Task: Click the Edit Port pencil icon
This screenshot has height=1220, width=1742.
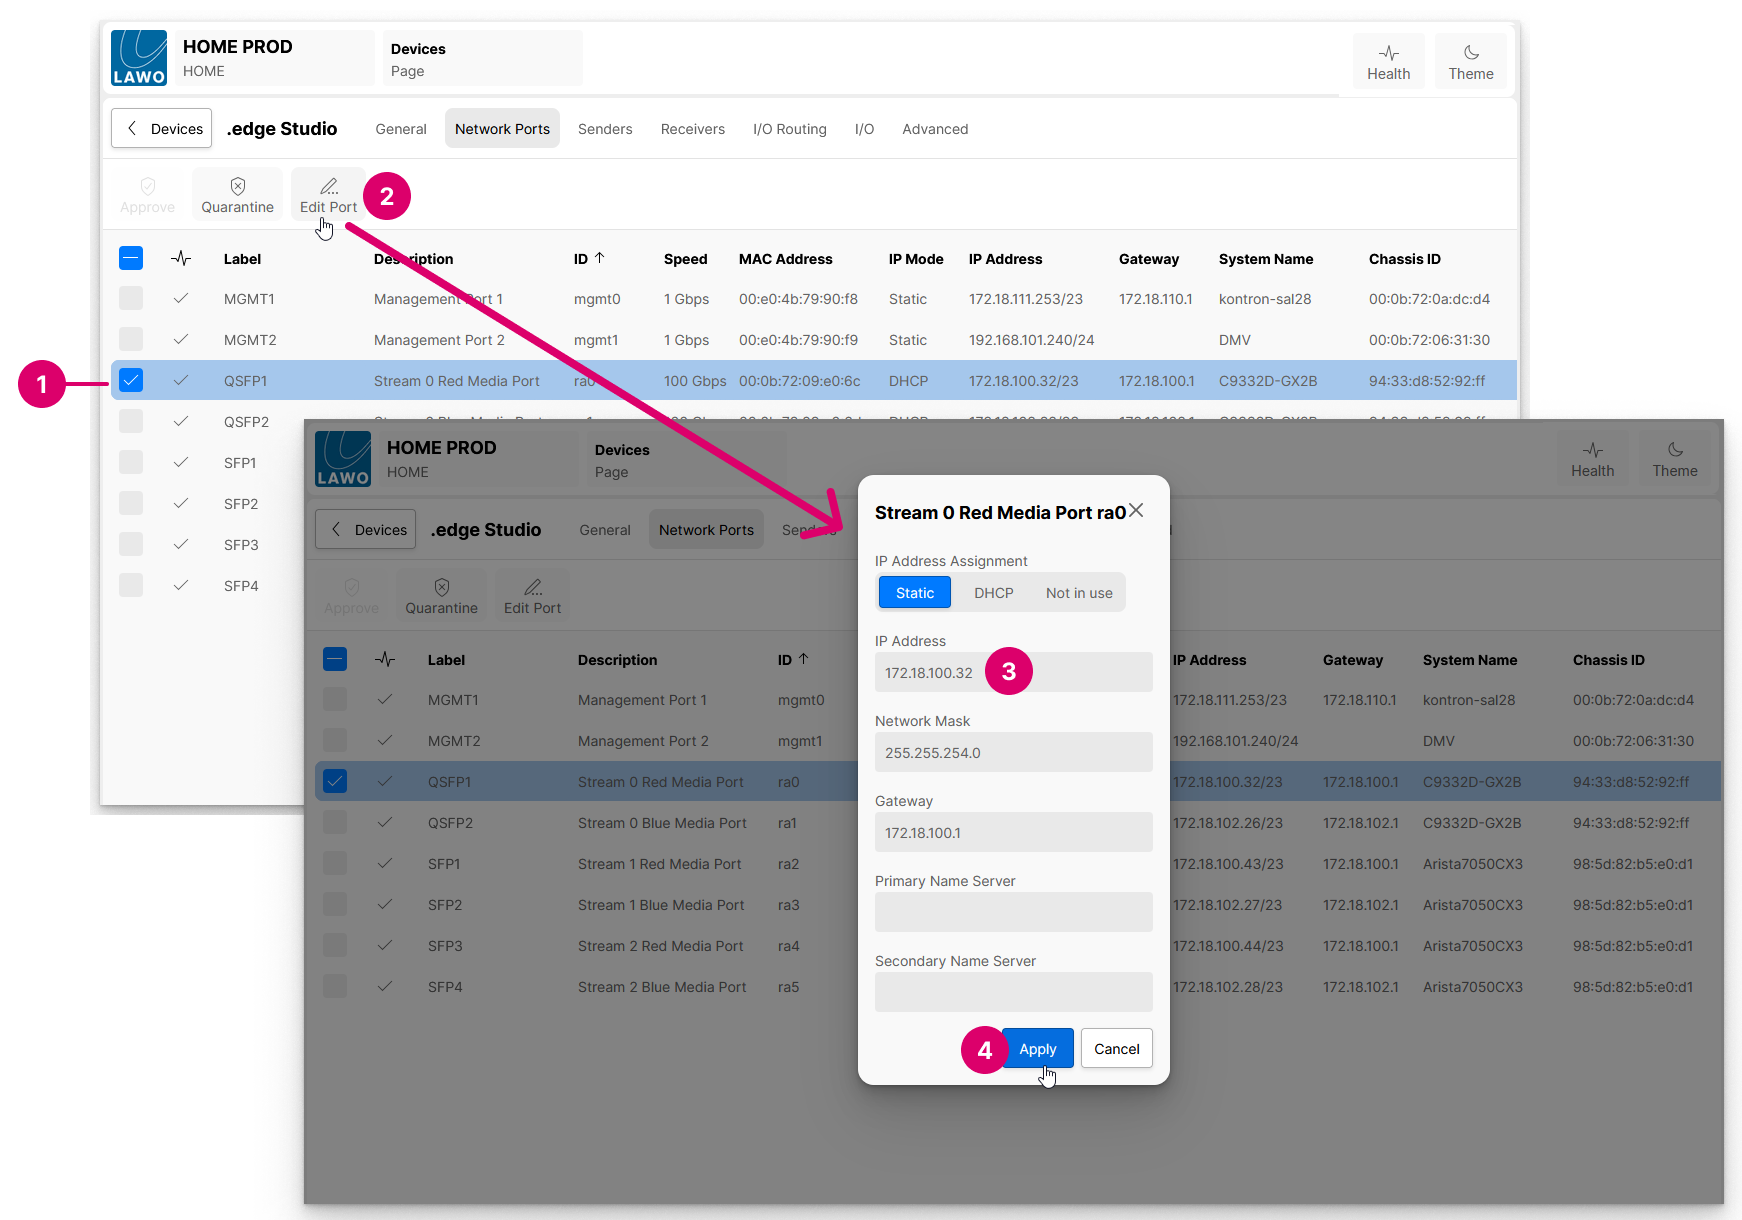Action: click(328, 187)
